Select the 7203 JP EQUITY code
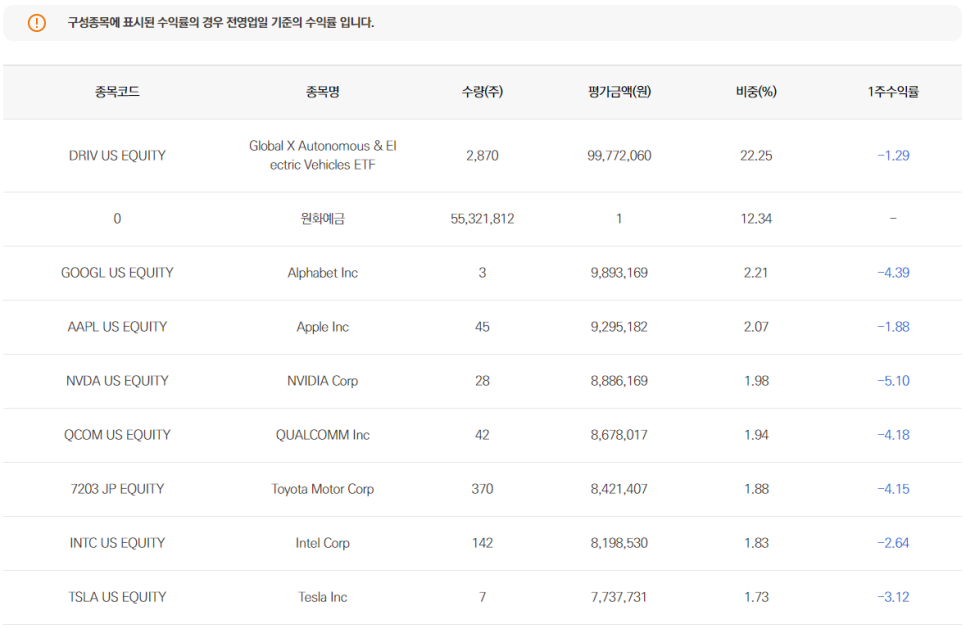Viewport: 966px width, 629px height. 117,489
